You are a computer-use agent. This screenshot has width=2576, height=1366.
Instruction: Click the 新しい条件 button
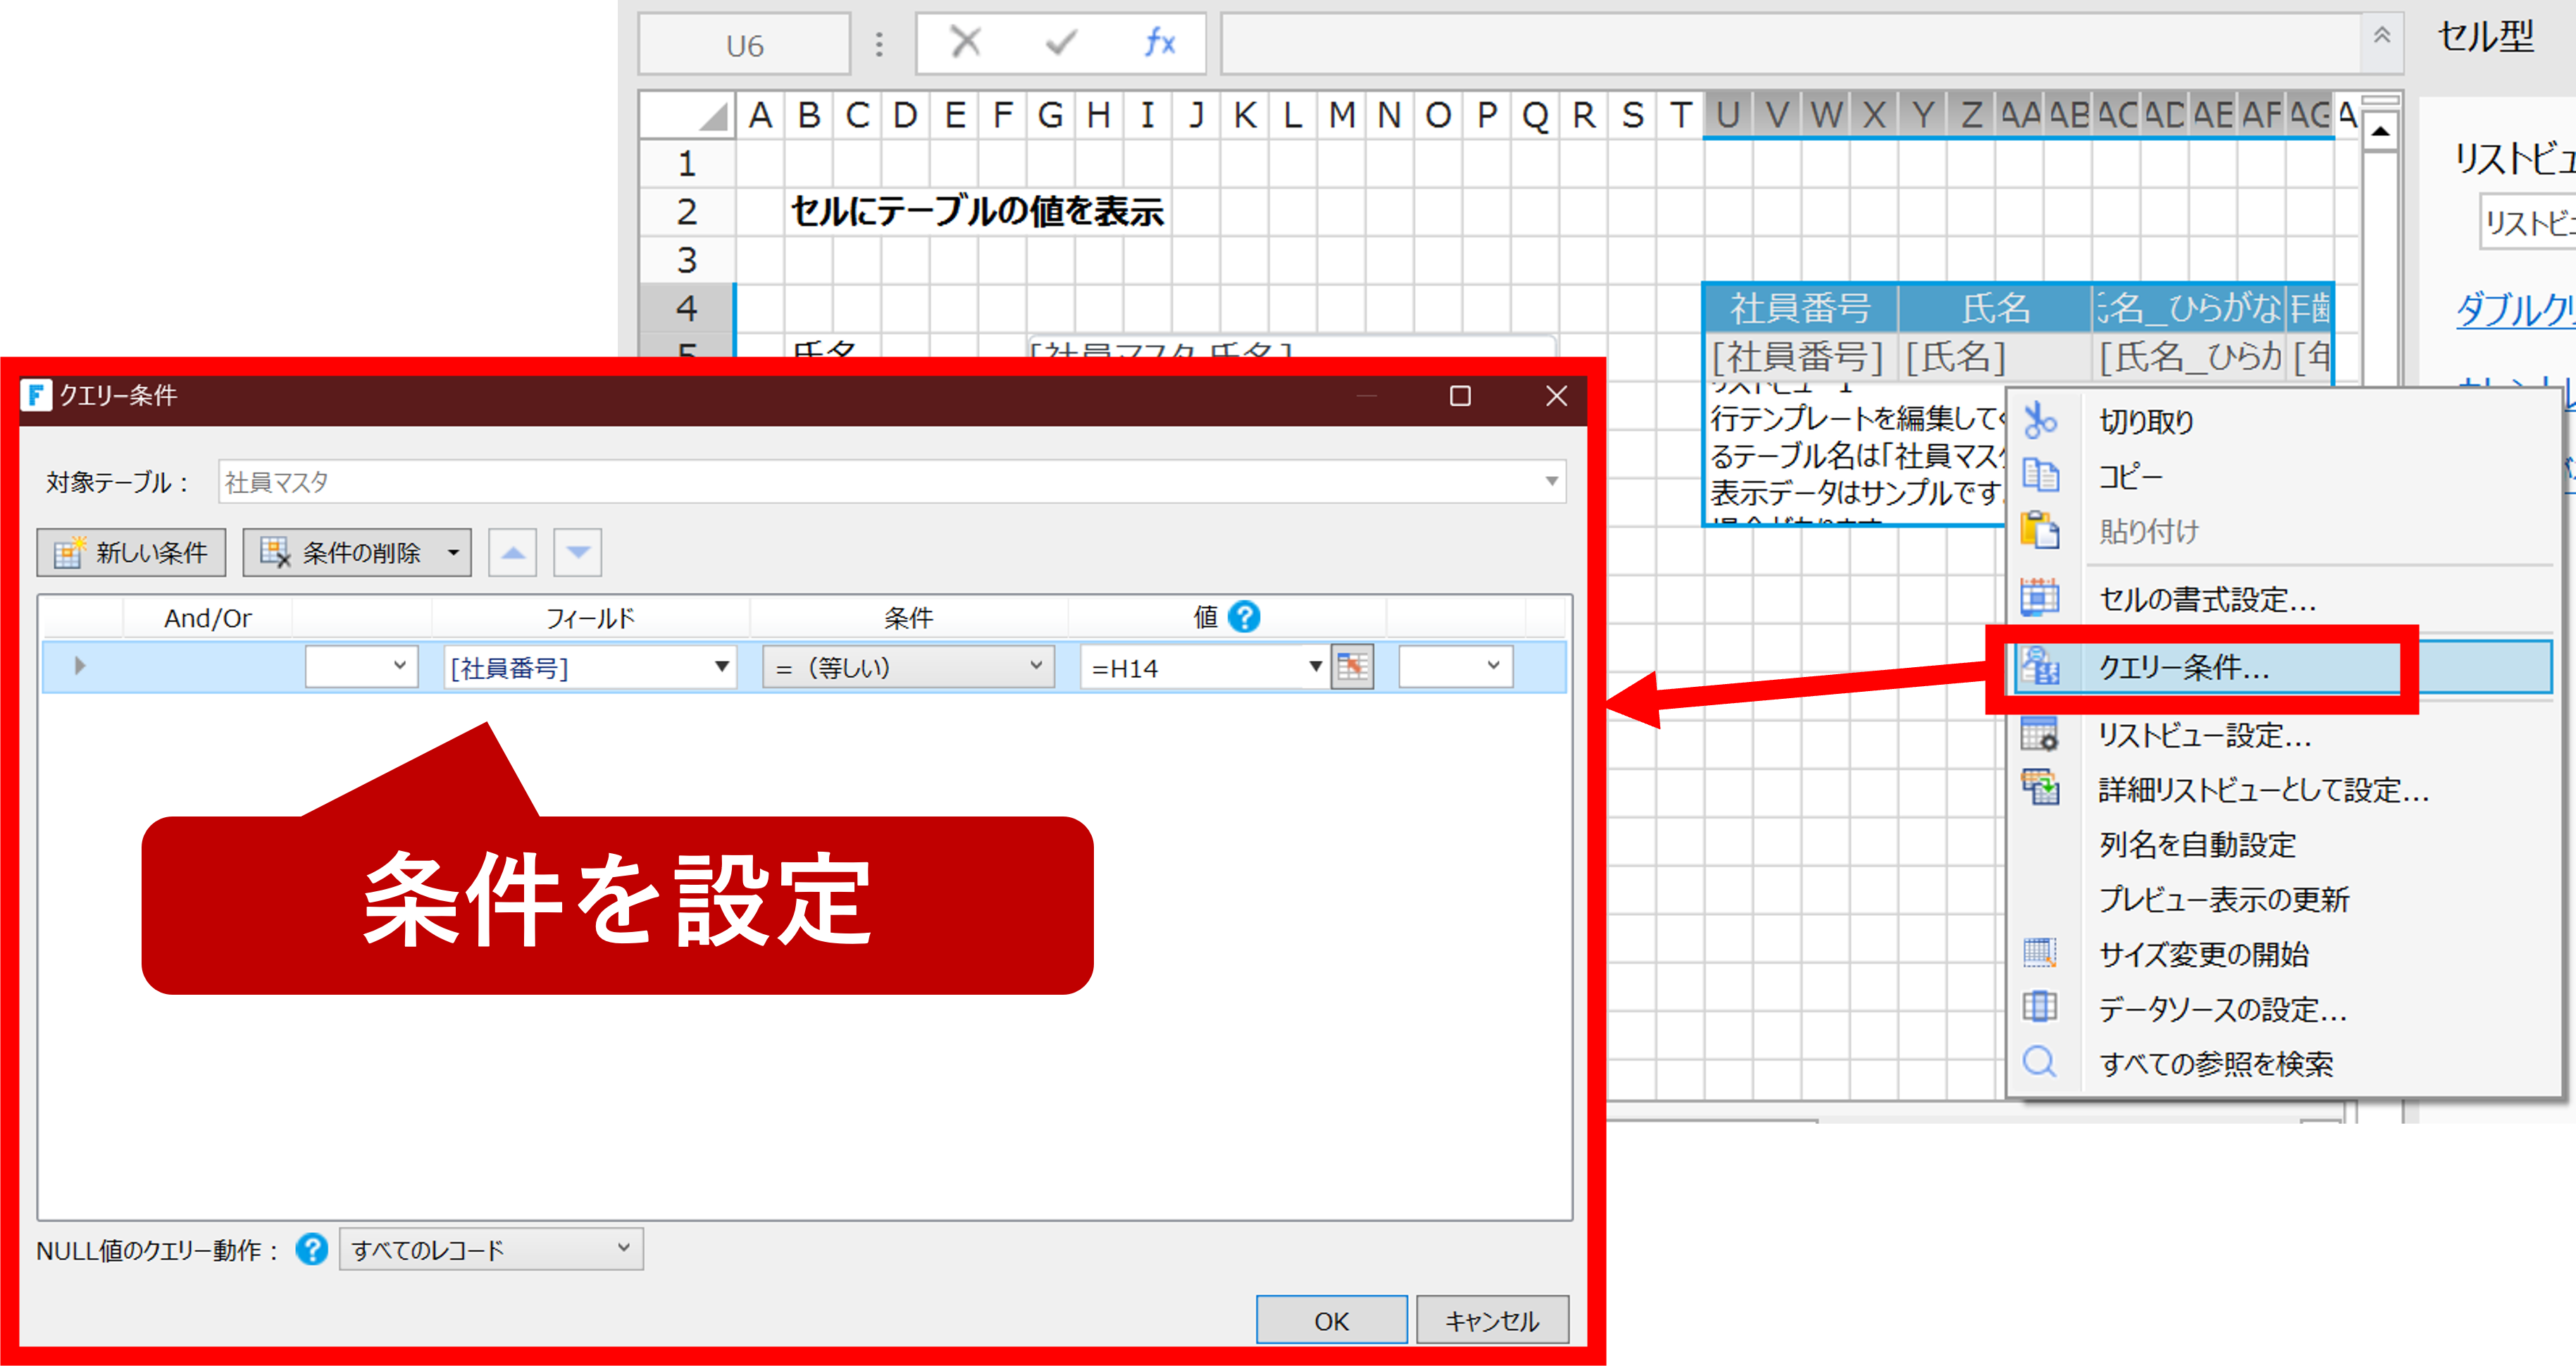[x=132, y=553]
